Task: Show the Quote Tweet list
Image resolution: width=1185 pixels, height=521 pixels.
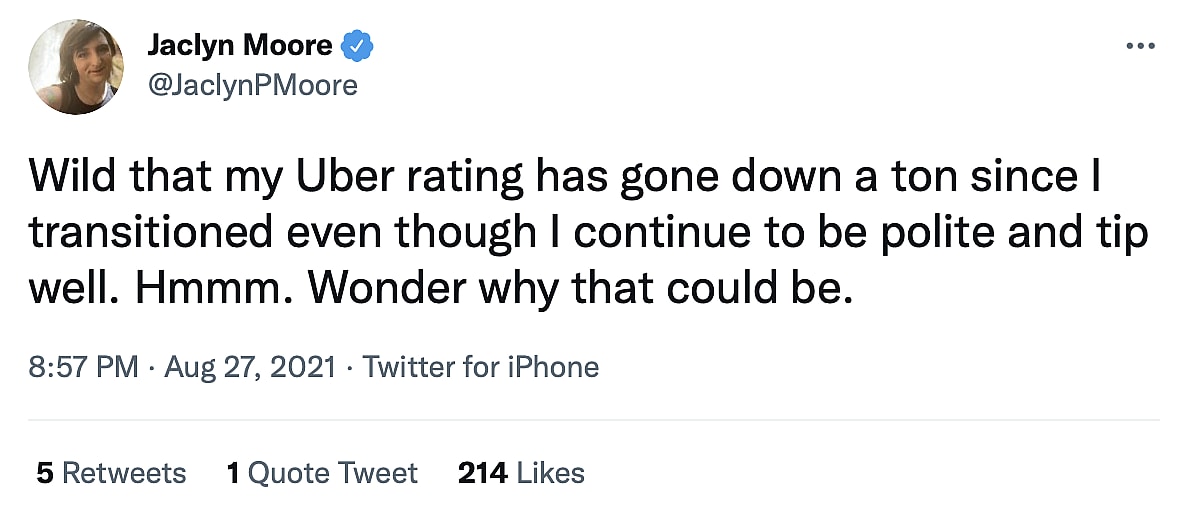Action: [333, 472]
